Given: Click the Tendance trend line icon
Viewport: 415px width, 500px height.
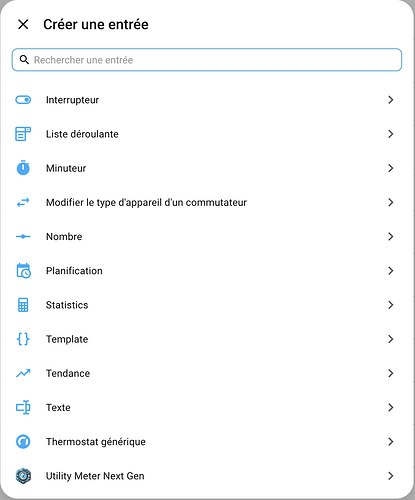Looking at the screenshot, I should 23,373.
